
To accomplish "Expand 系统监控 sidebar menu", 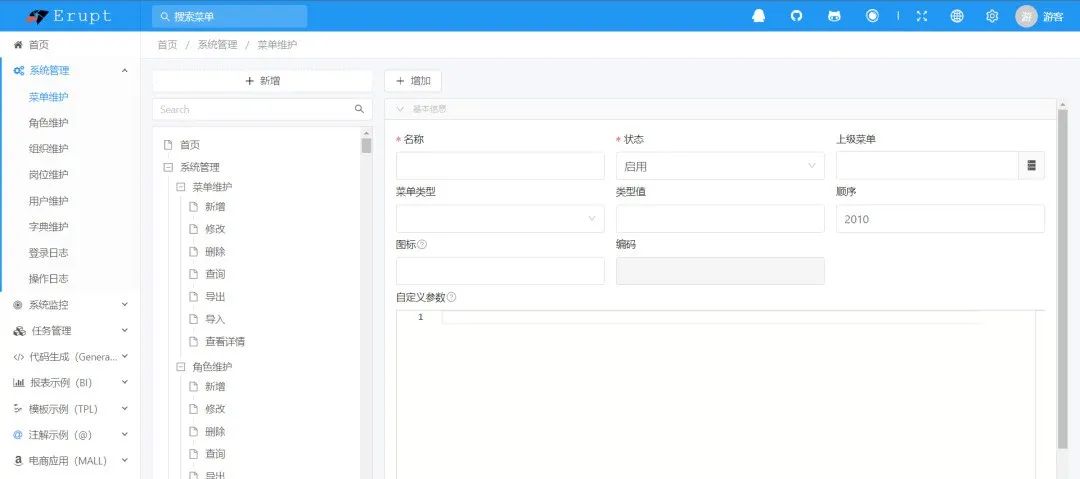I will tap(125, 304).
